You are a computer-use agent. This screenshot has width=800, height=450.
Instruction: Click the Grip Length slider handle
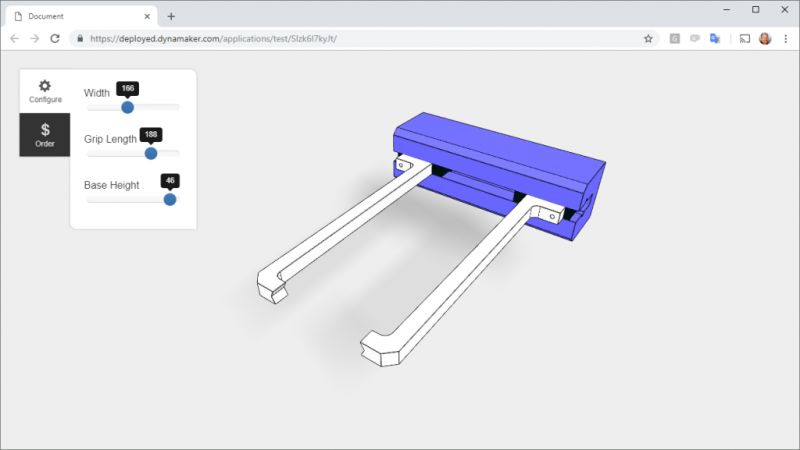click(151, 153)
